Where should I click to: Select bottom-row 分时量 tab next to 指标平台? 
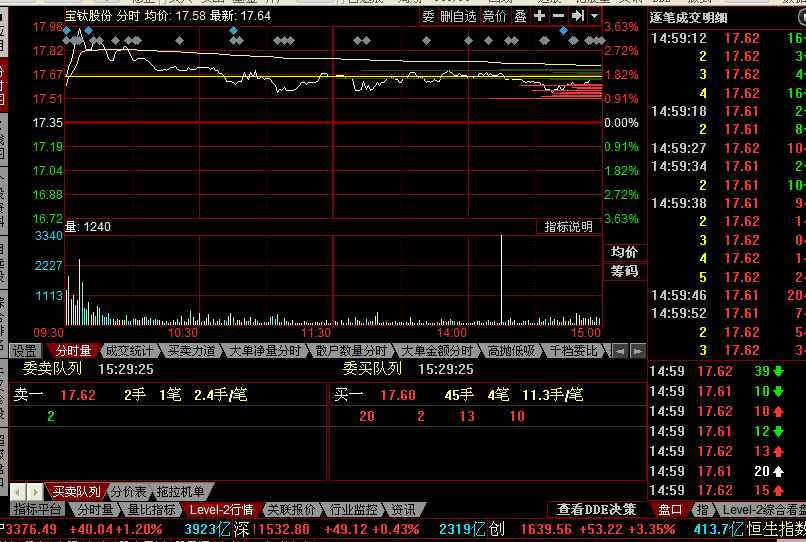tap(95, 510)
